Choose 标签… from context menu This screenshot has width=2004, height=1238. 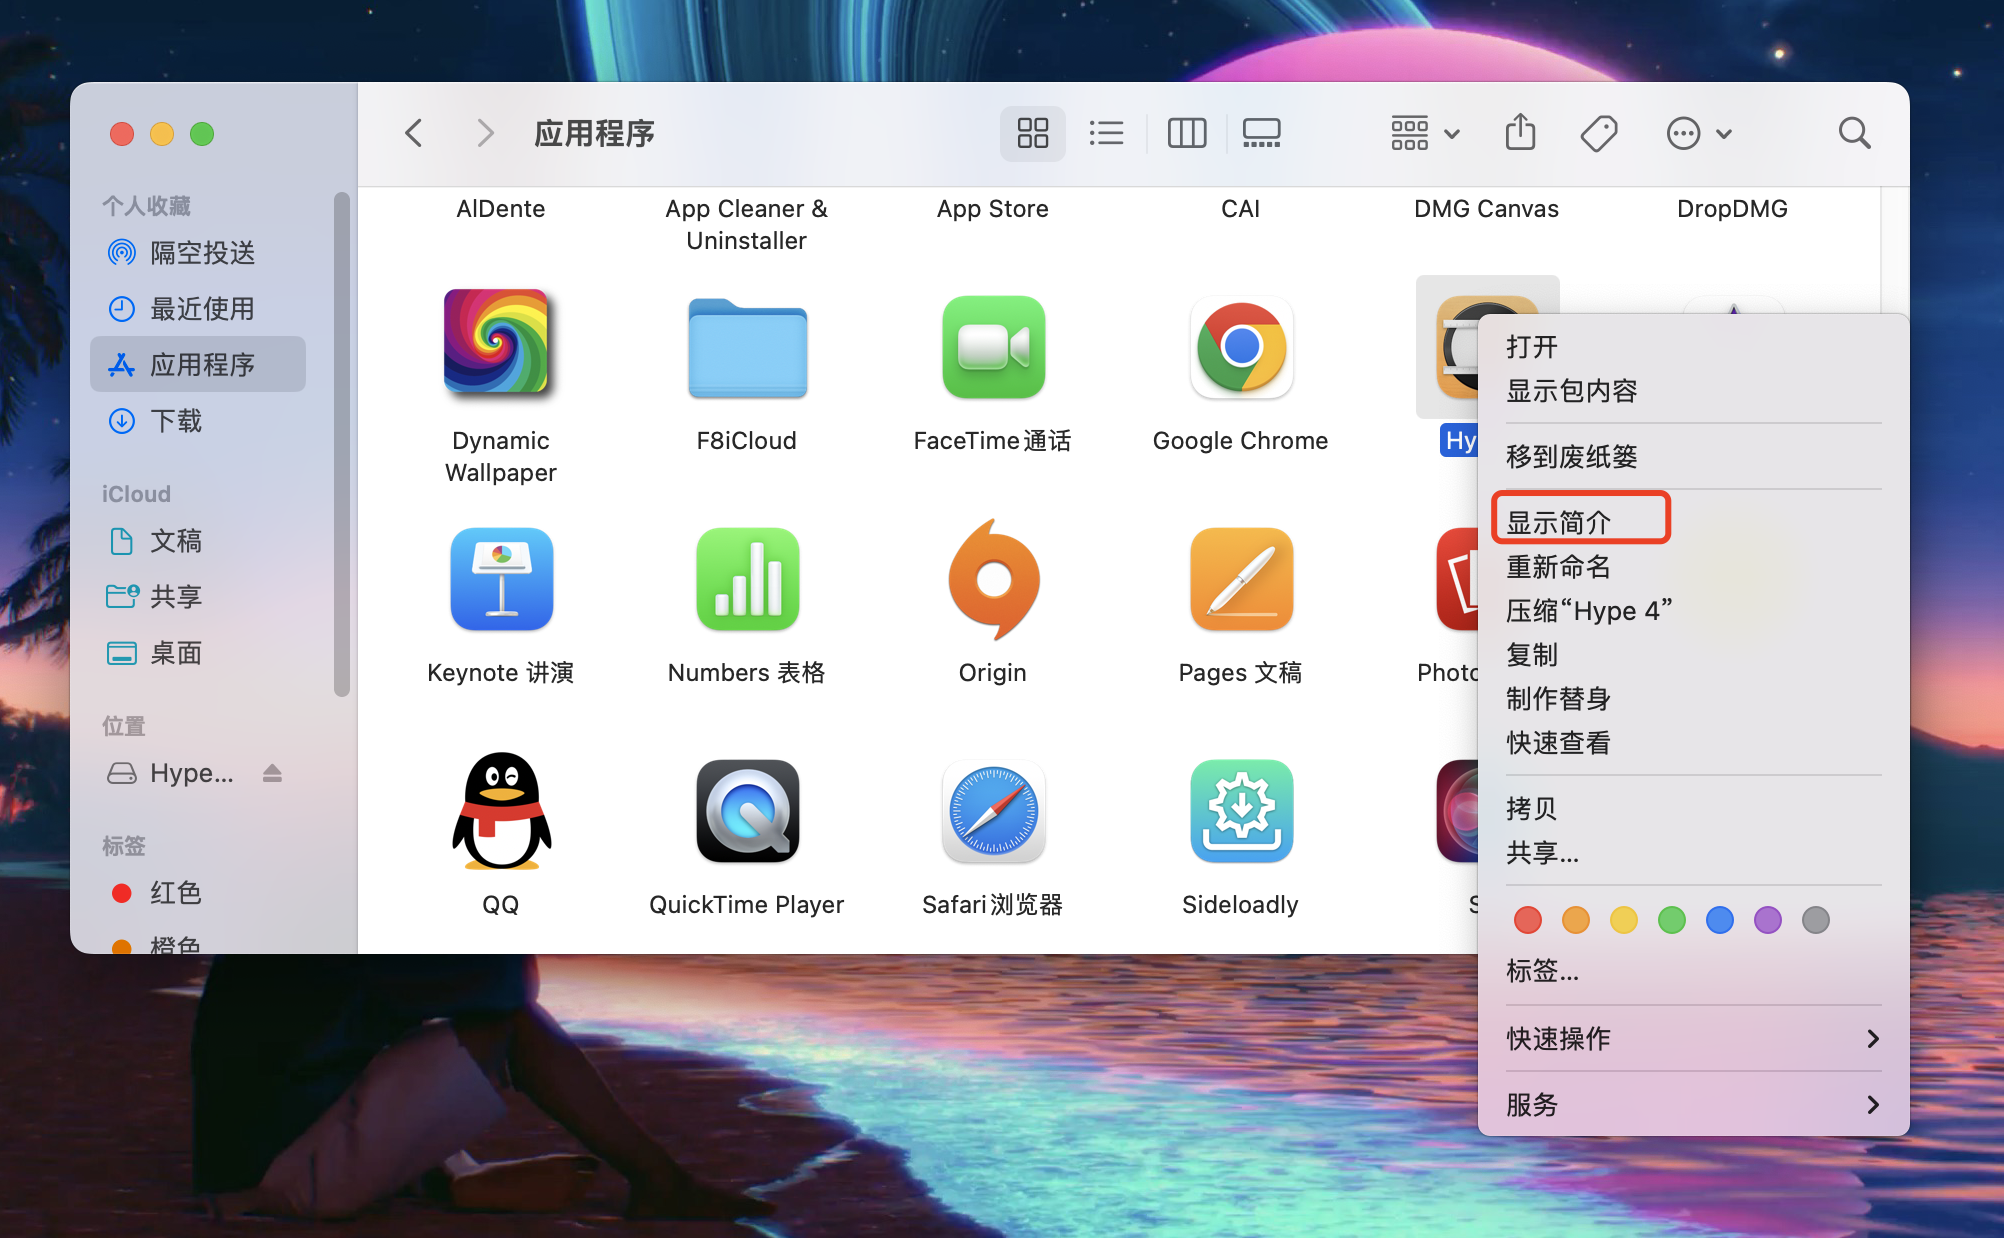(1694, 971)
